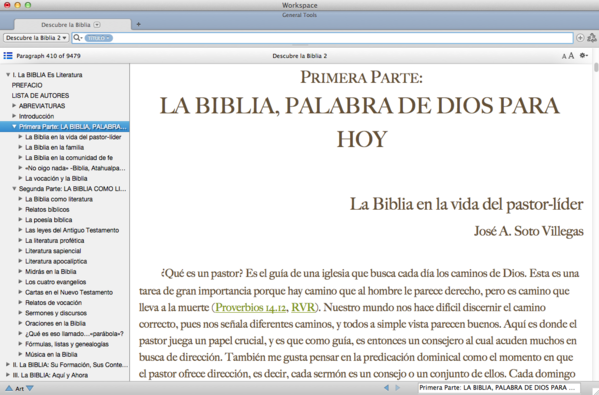This screenshot has height=395, width=599.
Task: Select Fórmulas, listas y genealogías entry
Action: coord(67,344)
